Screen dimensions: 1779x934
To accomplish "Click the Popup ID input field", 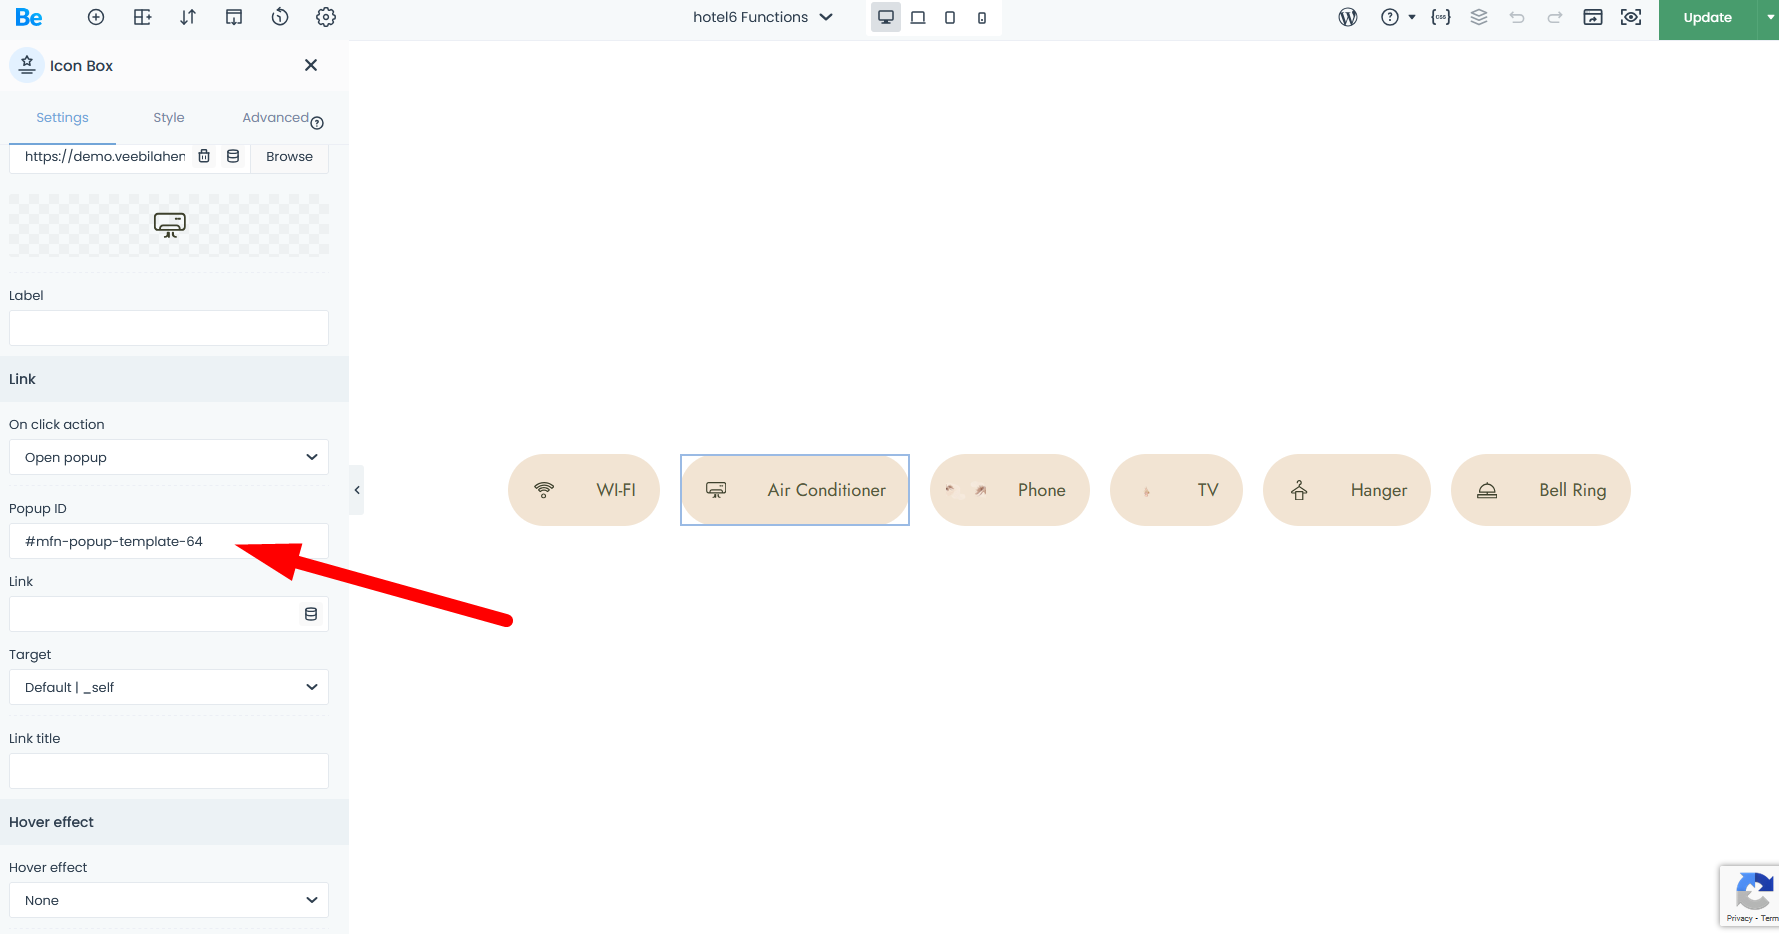I will (169, 541).
